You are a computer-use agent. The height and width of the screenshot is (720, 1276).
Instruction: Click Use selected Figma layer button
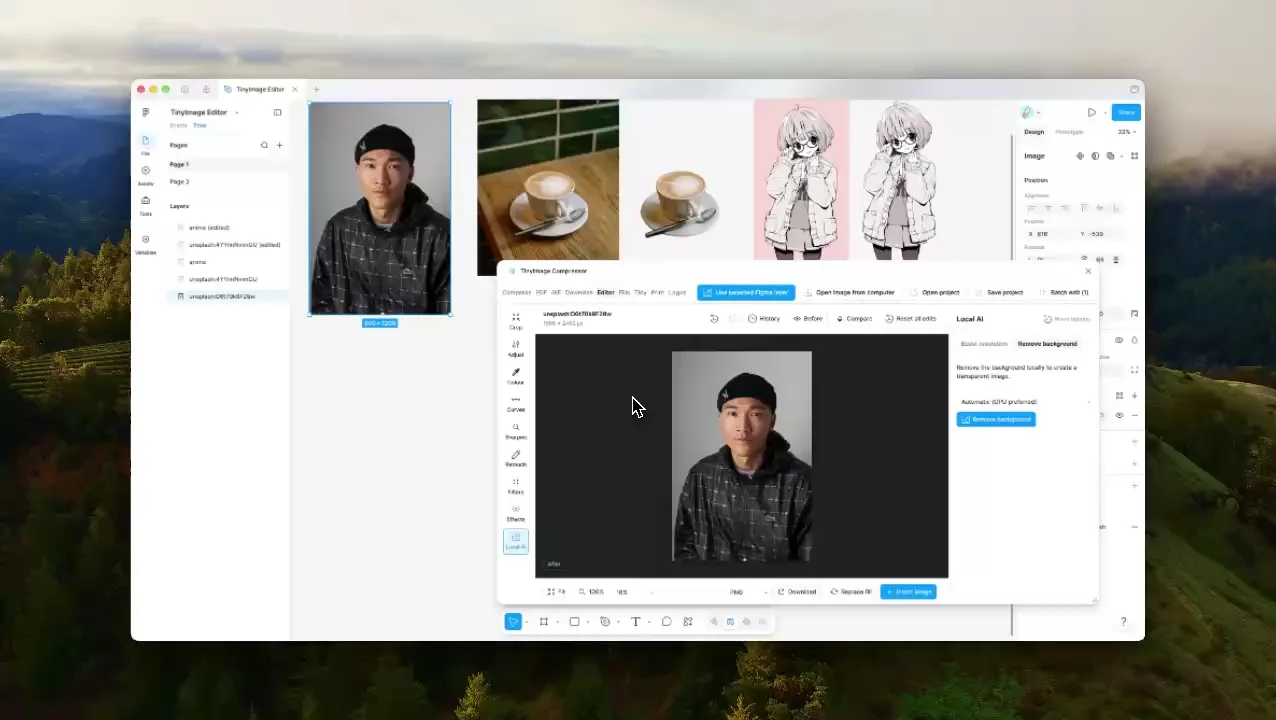[746, 293]
